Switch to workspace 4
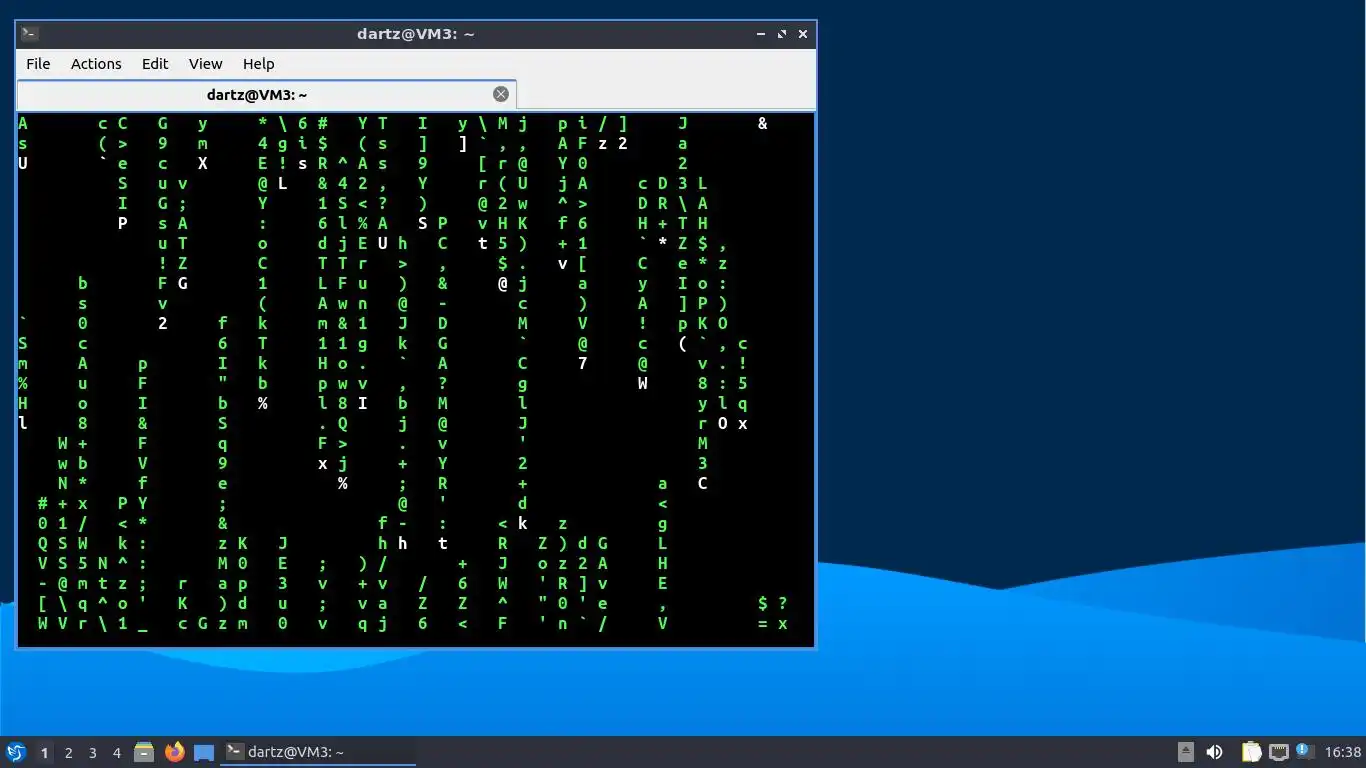1366x768 pixels. coord(116,752)
